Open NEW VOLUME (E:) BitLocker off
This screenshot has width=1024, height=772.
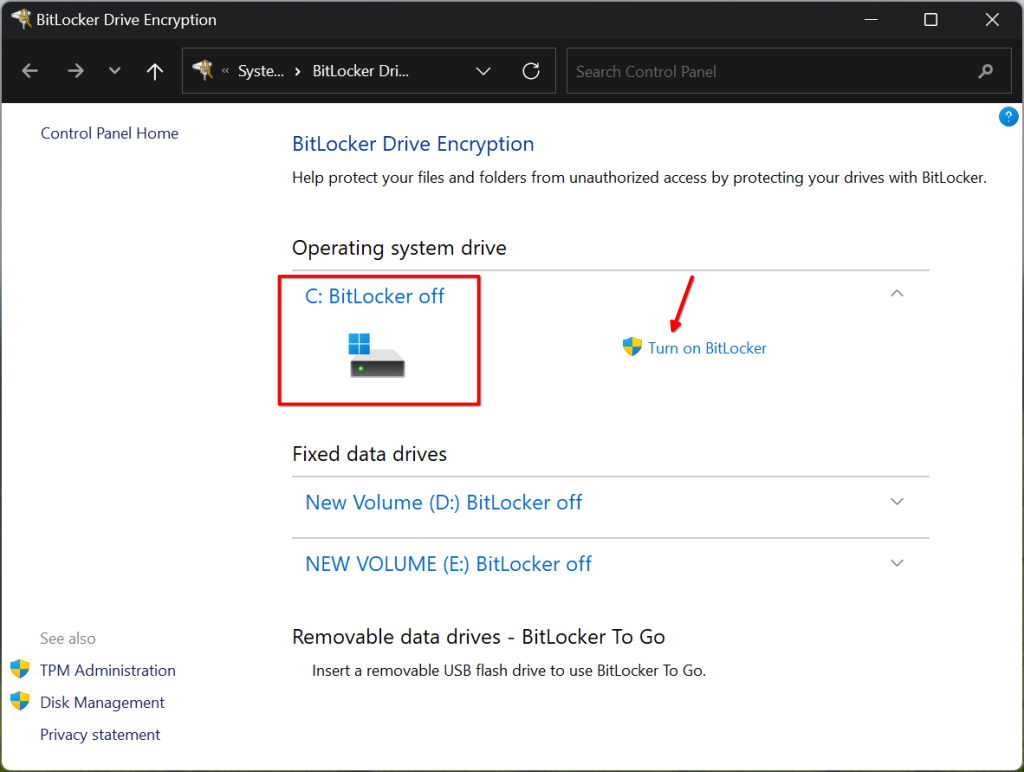pos(449,564)
